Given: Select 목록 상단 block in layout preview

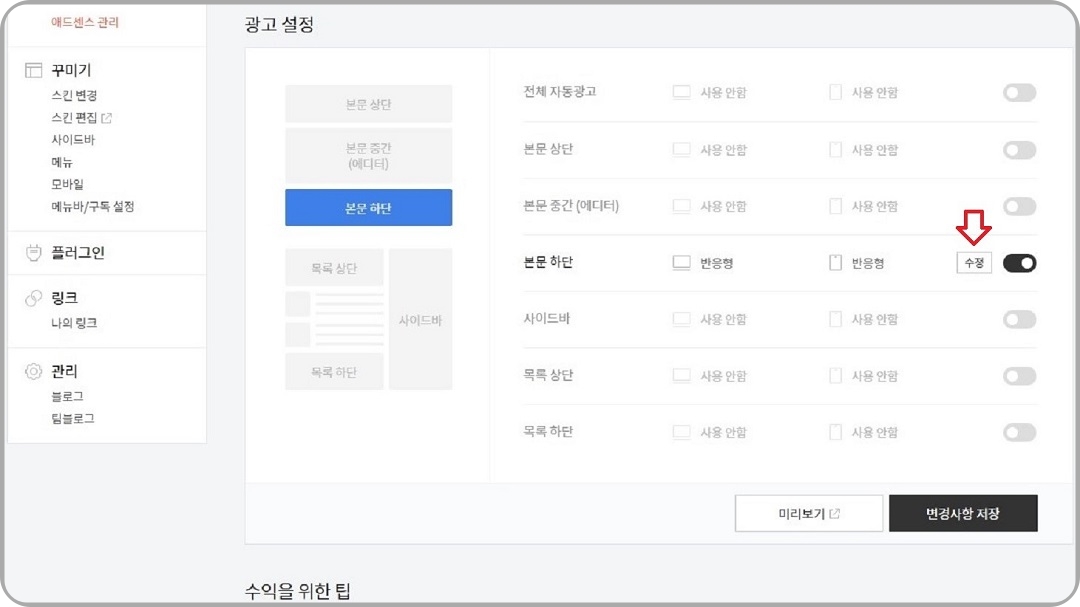Looking at the screenshot, I should click(x=334, y=268).
